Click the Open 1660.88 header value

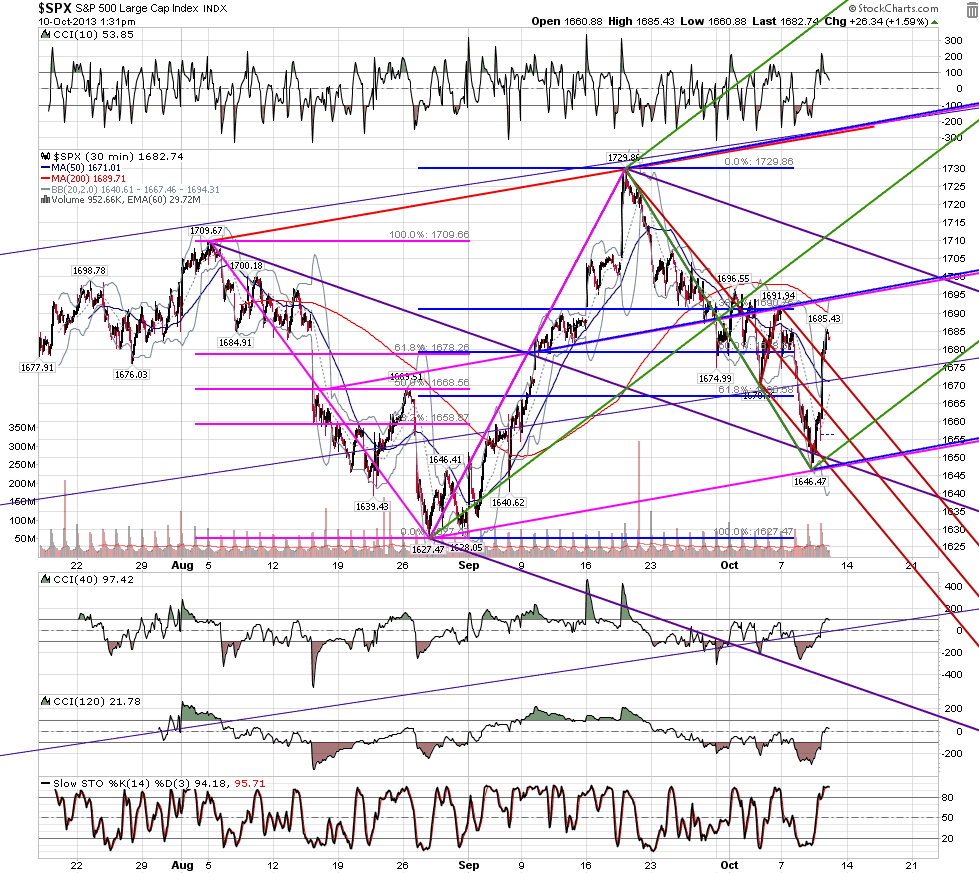click(567, 21)
